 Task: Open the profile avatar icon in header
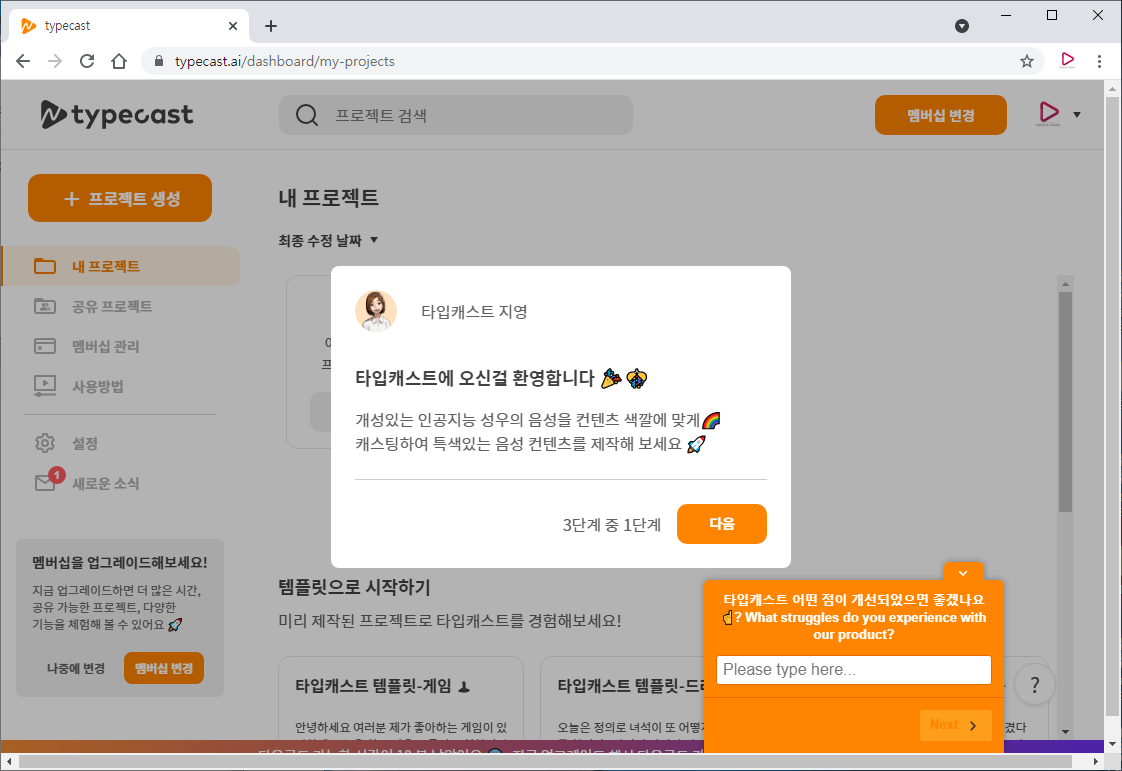(x=1048, y=114)
